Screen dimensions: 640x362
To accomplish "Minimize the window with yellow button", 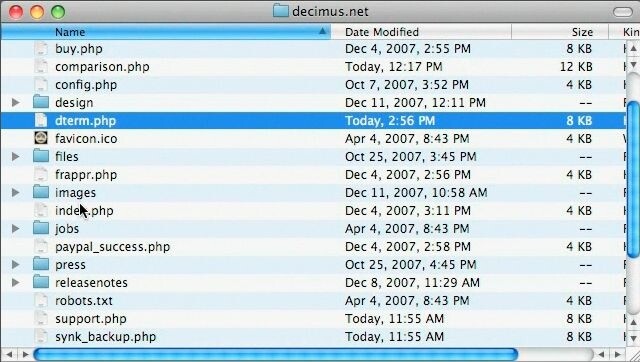I will pos(37,11).
